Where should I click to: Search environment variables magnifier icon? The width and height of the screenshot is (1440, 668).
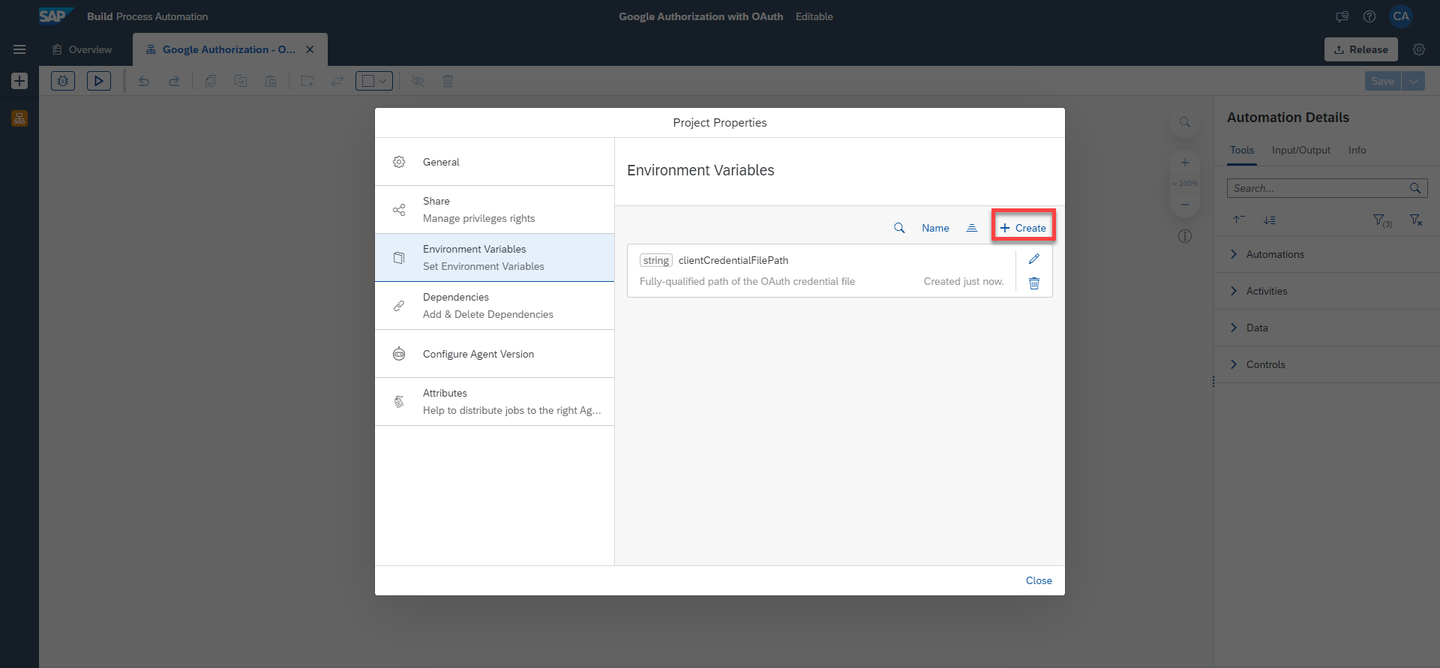tap(899, 228)
